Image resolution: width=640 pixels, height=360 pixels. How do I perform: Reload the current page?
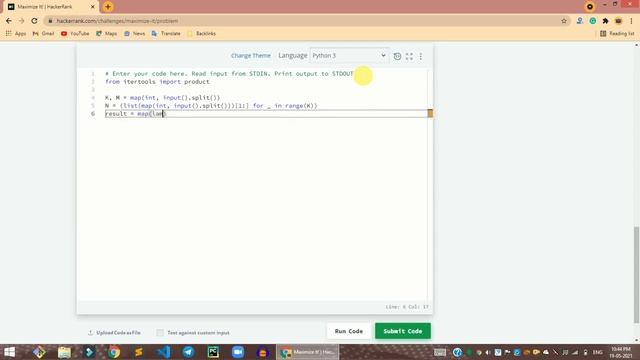coord(34,21)
